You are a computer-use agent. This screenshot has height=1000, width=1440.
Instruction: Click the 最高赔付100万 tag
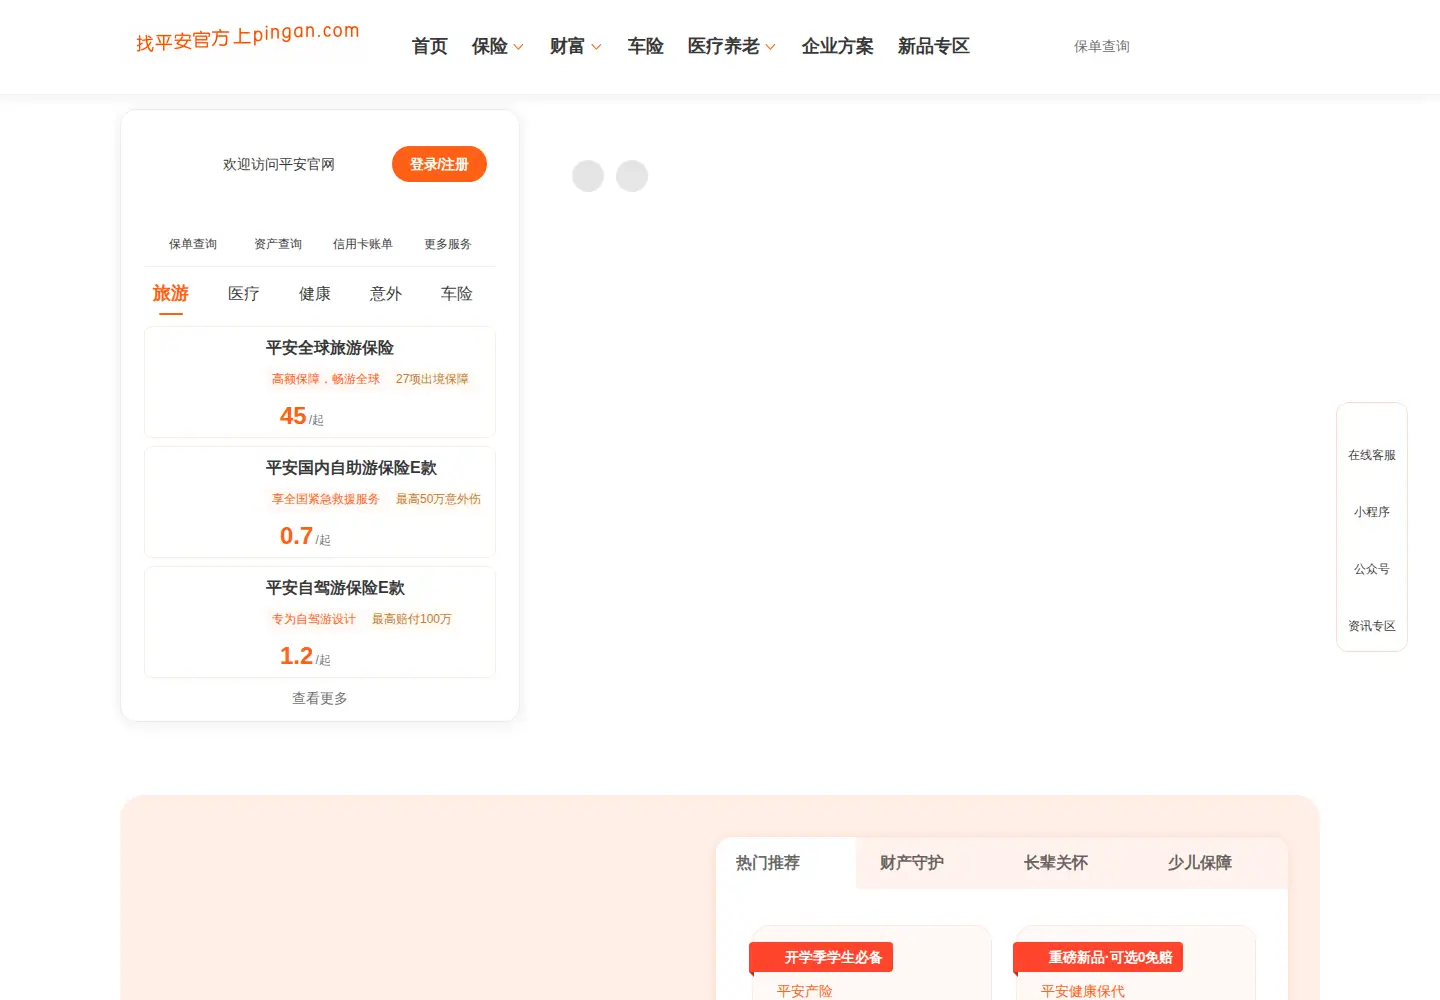pos(412,619)
